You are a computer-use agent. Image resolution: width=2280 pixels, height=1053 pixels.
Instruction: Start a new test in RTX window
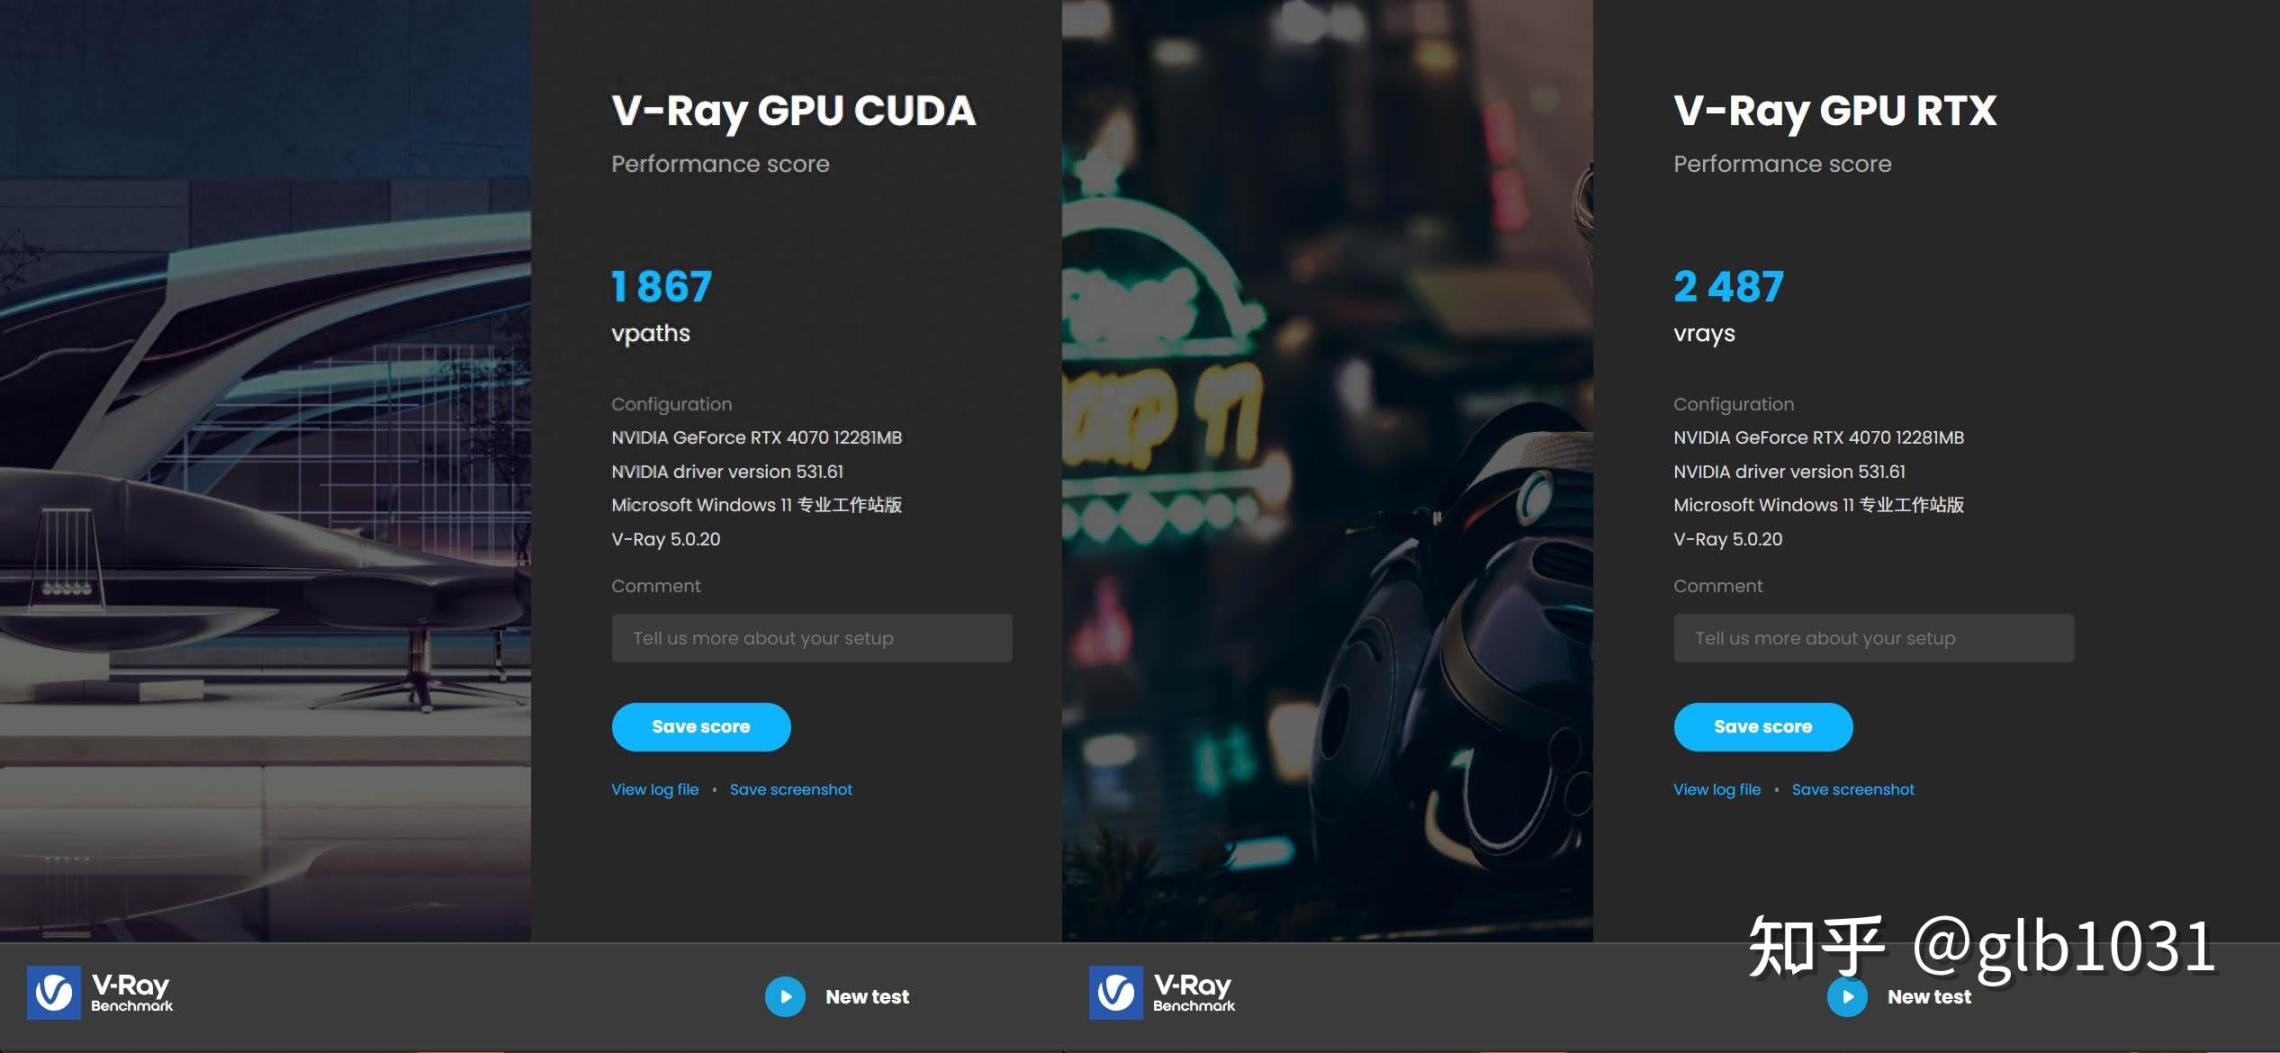pyautogui.click(x=1847, y=997)
